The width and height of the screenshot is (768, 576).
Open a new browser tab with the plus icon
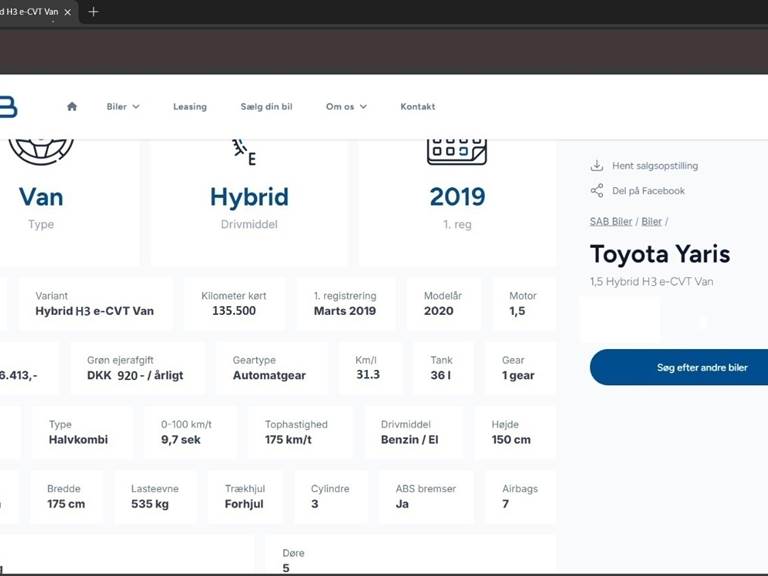click(x=93, y=12)
